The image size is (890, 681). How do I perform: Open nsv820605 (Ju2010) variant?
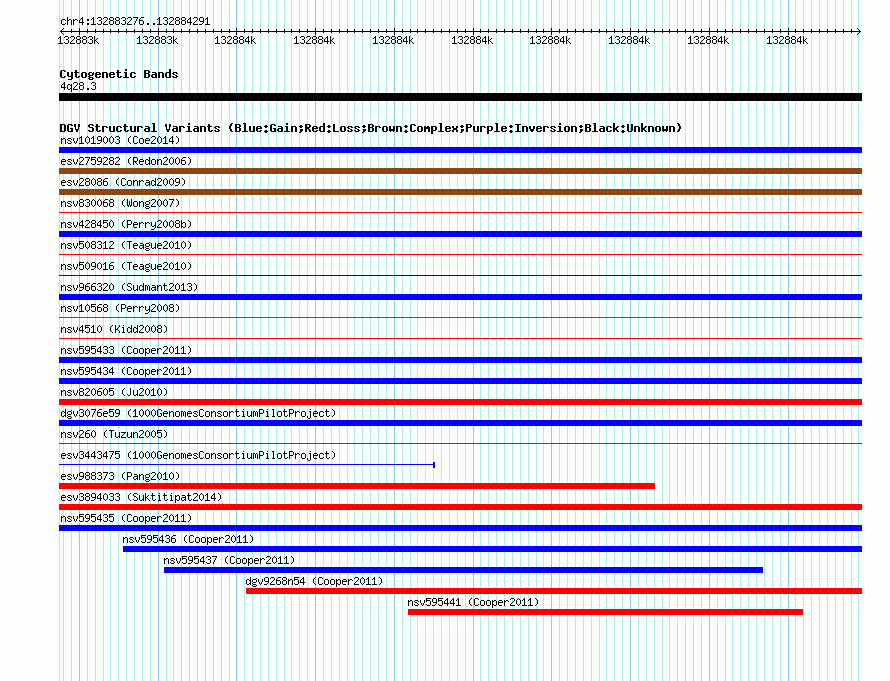(114, 392)
